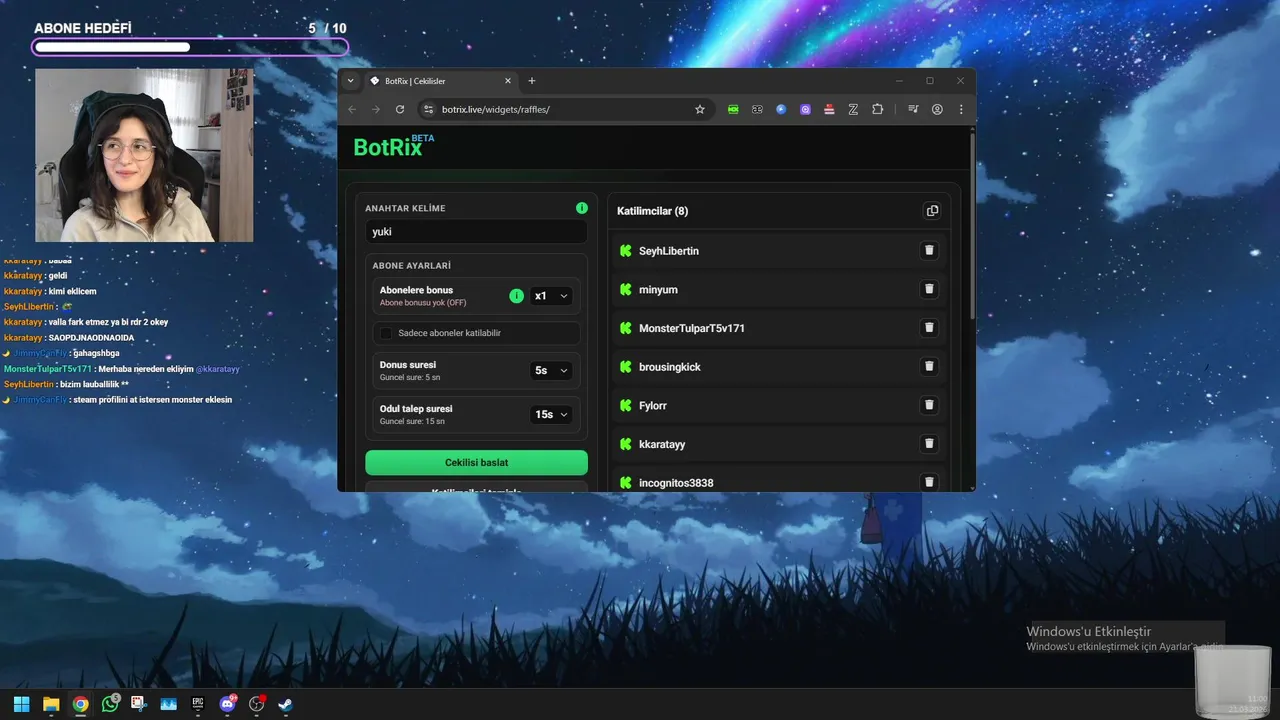Open WhatsApp from the taskbar
The image size is (1280, 720).
[110, 704]
